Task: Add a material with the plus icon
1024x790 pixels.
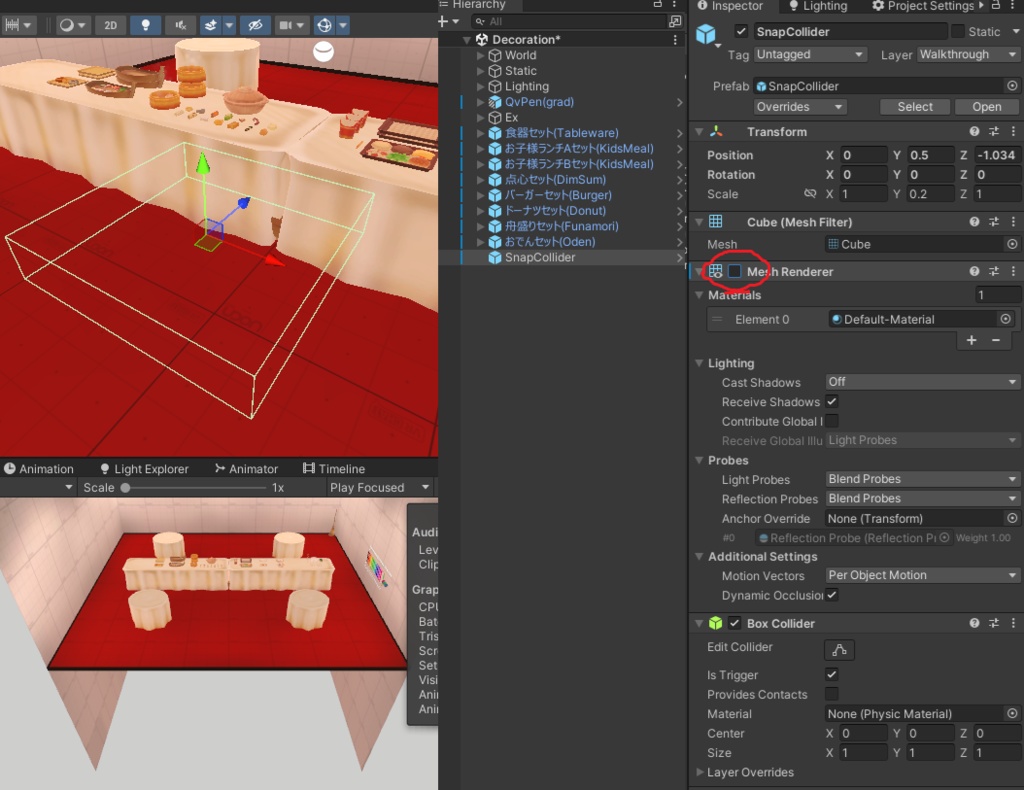Action: (x=971, y=340)
